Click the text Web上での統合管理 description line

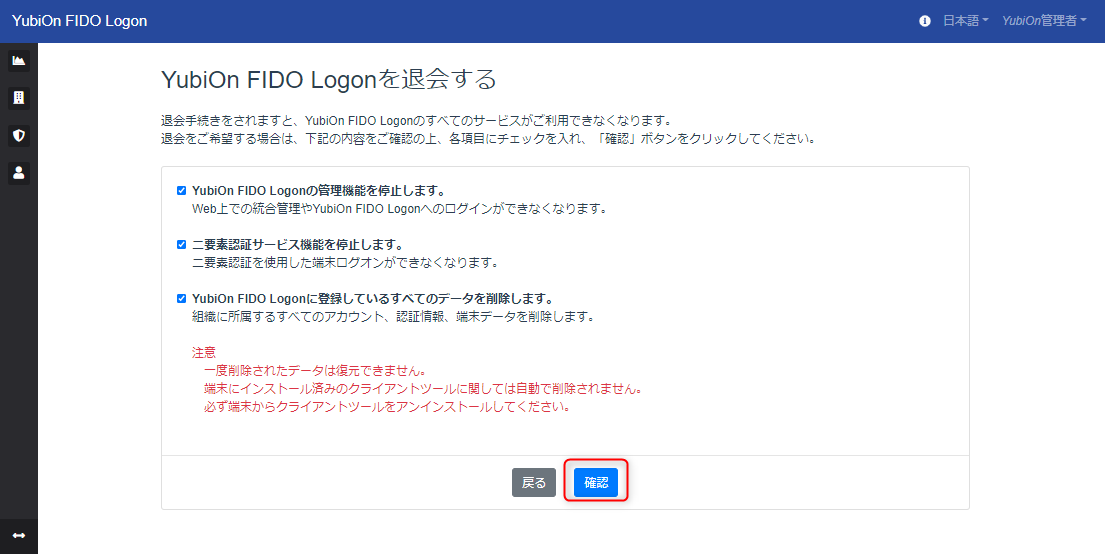tap(400, 209)
